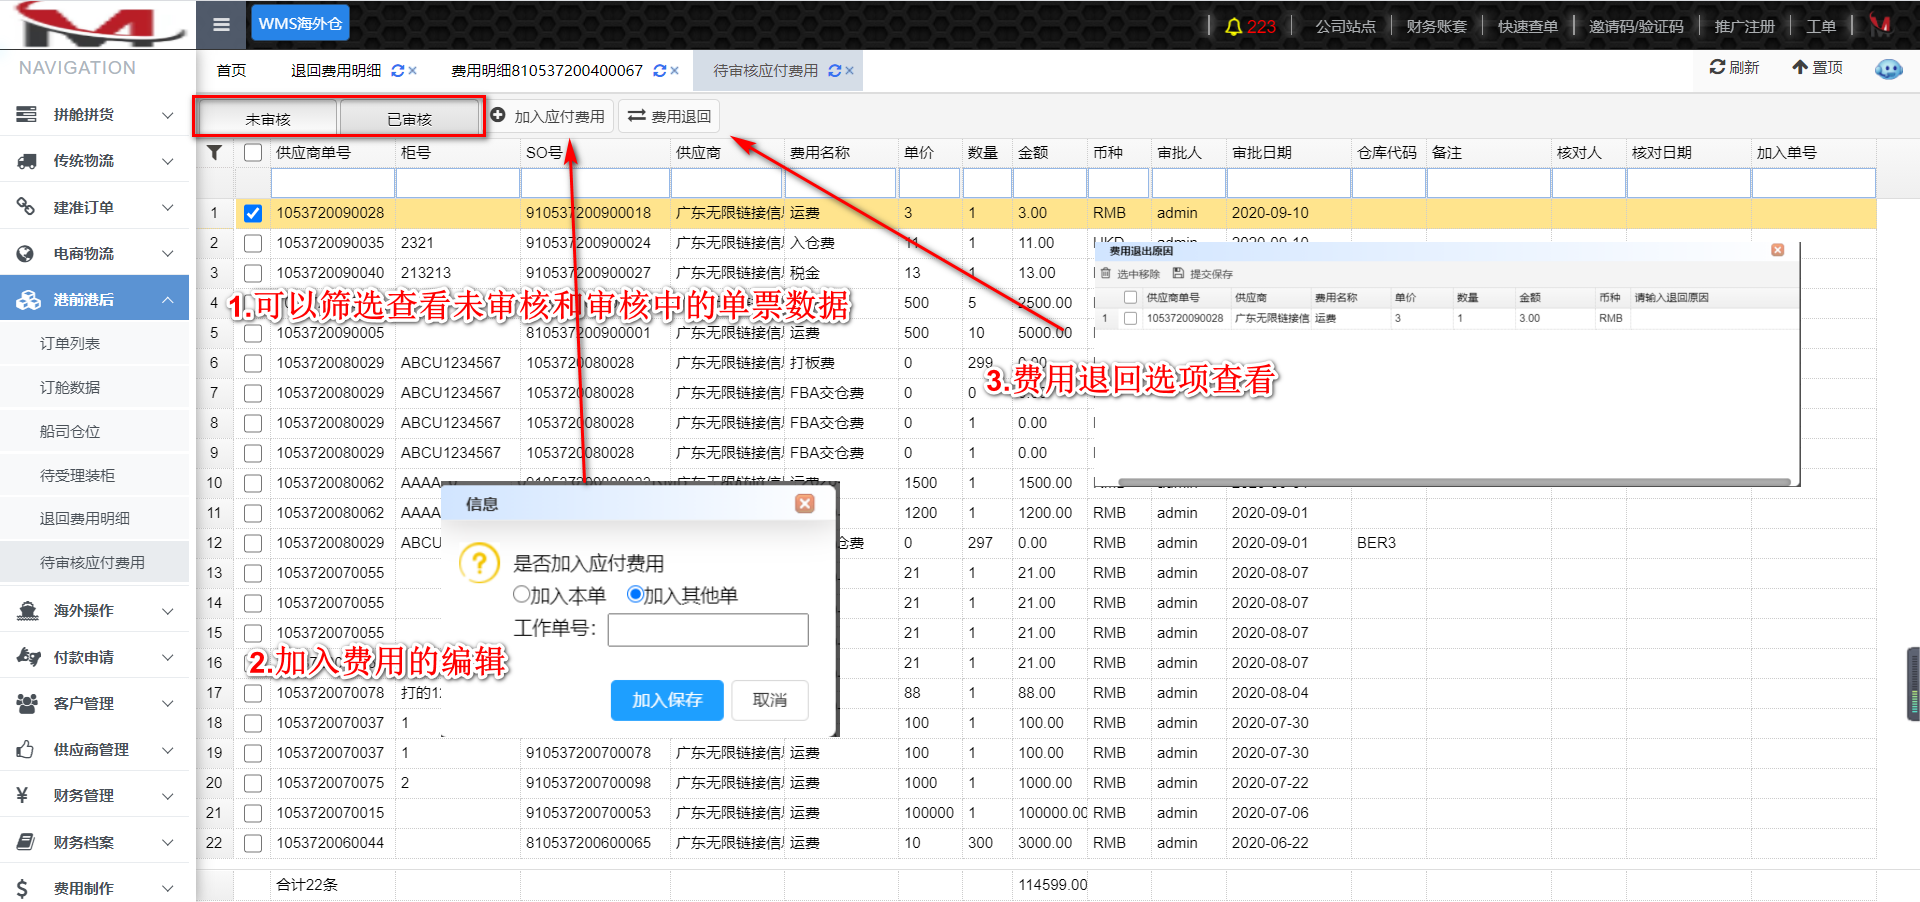Select the 加入本单 radio option
The image size is (1920, 902).
tap(521, 594)
